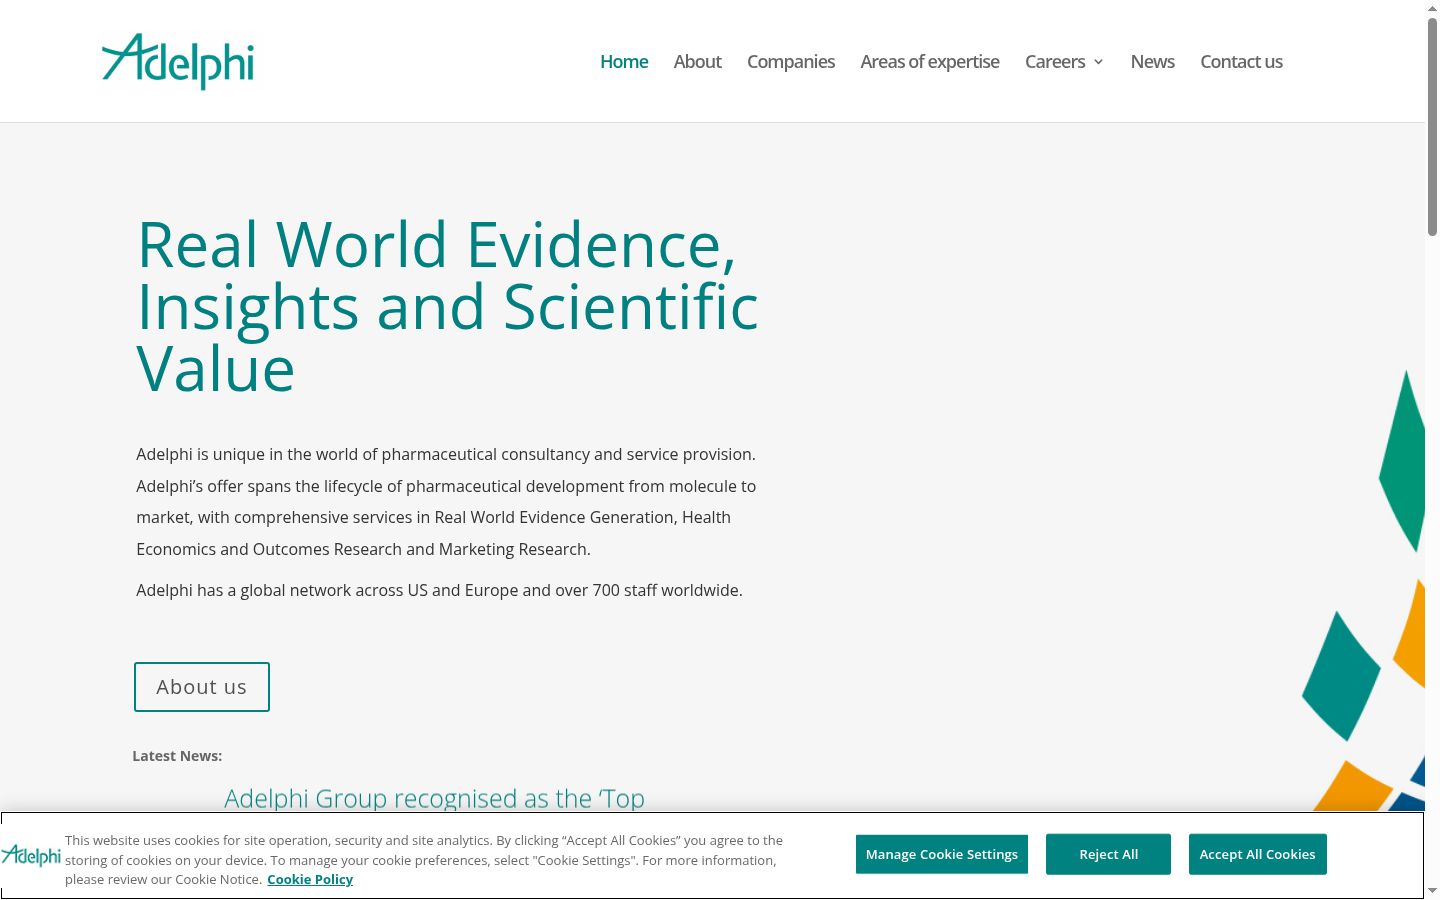The image size is (1440, 900).
Task: Open the Cookie Policy link
Action: [310, 879]
